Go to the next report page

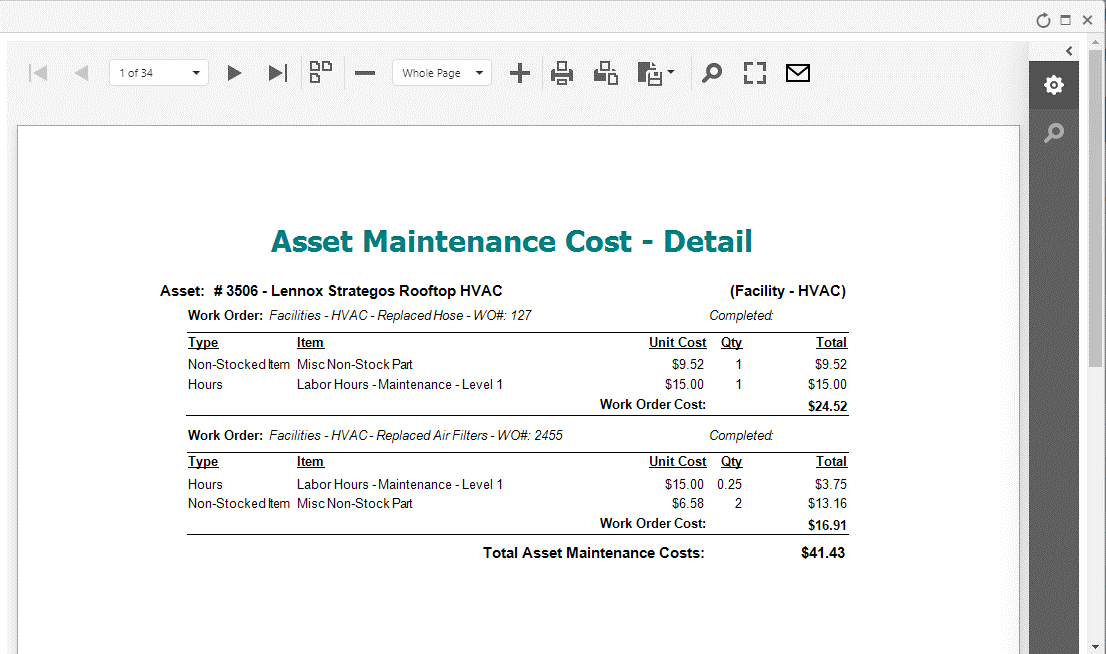pos(234,73)
